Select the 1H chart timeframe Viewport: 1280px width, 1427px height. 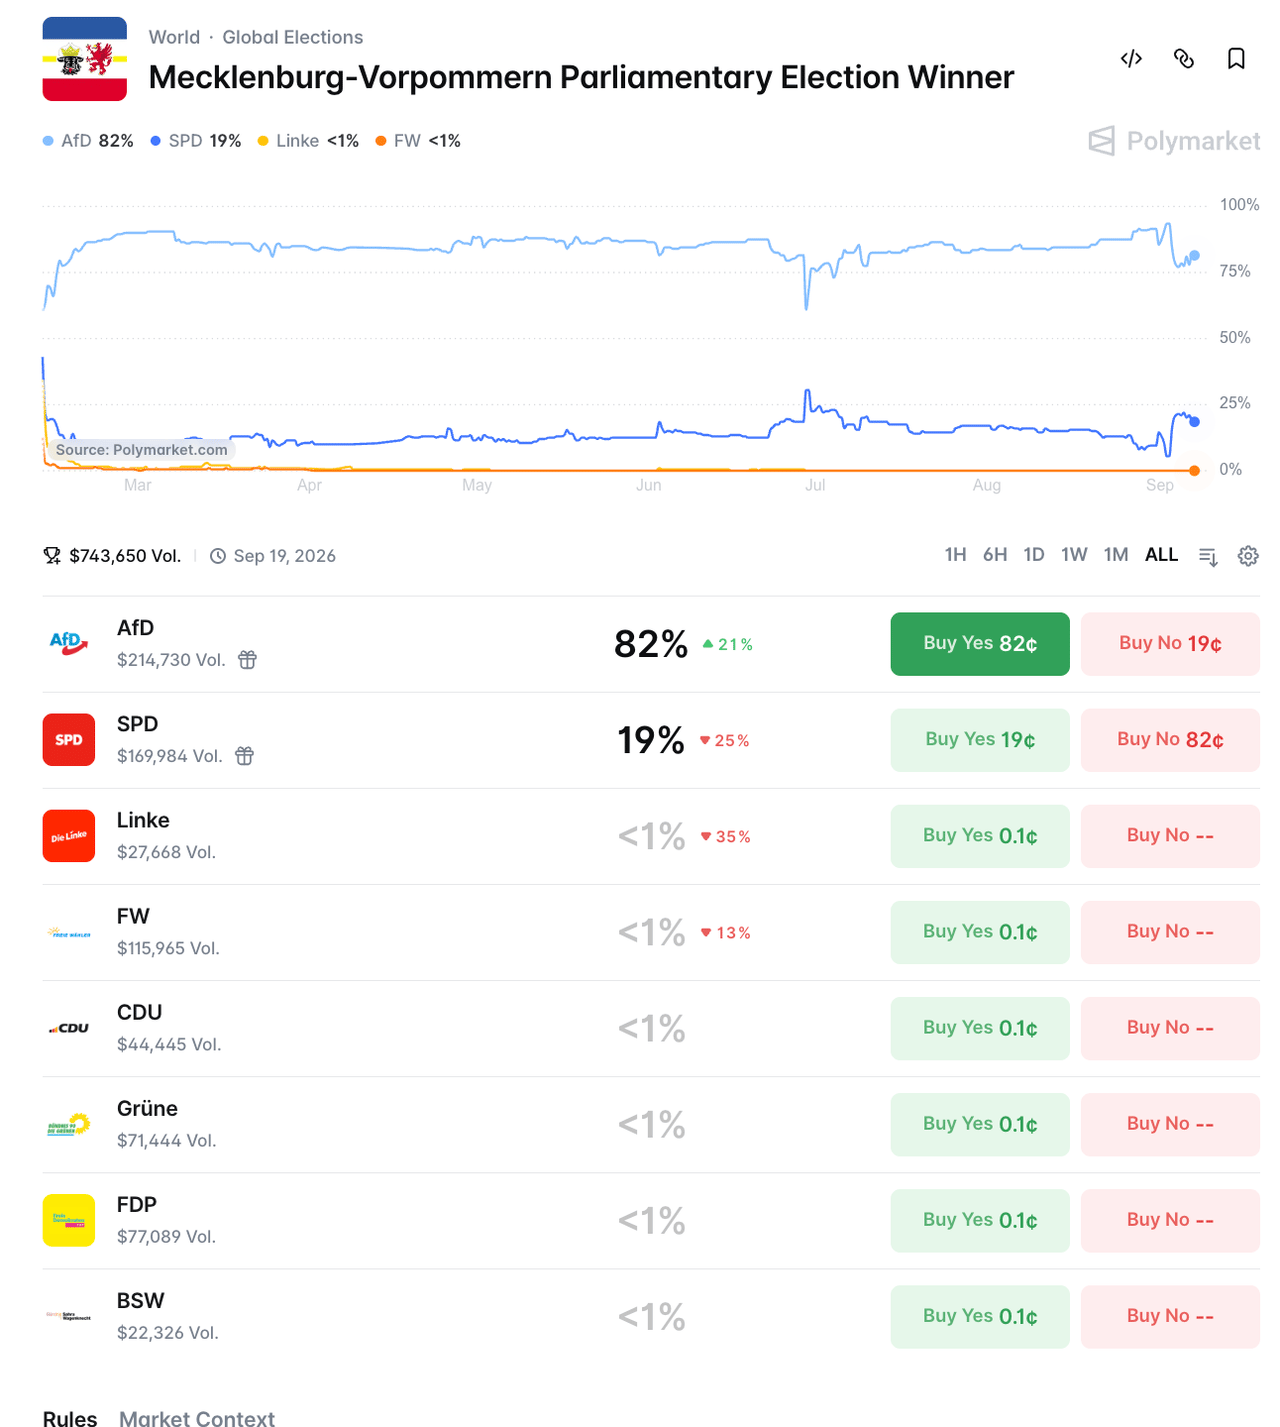pos(955,555)
